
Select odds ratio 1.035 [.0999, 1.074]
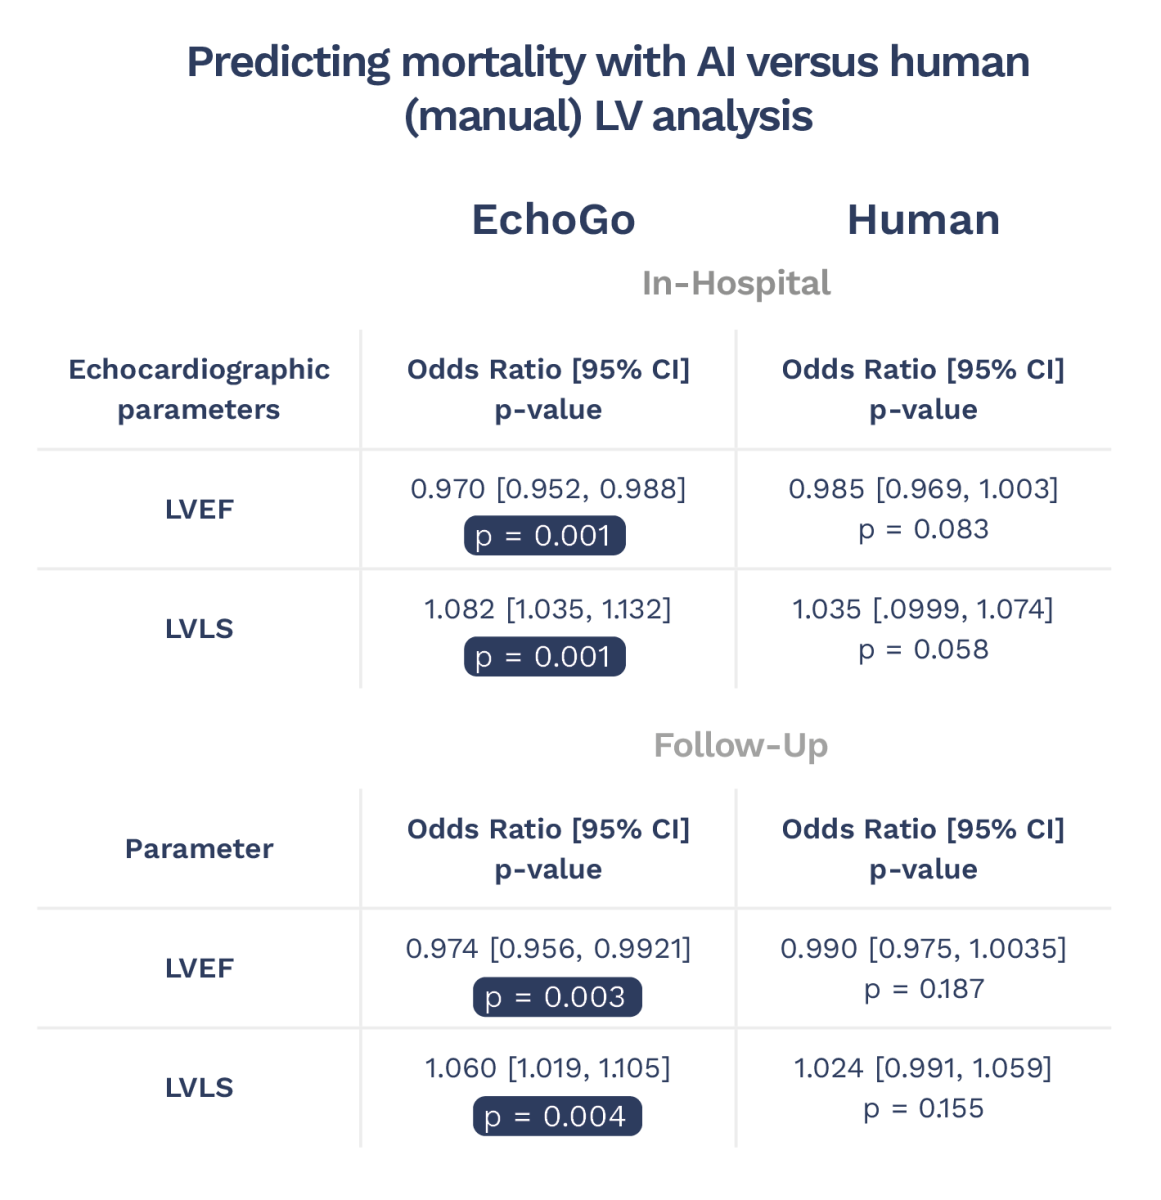point(923,609)
